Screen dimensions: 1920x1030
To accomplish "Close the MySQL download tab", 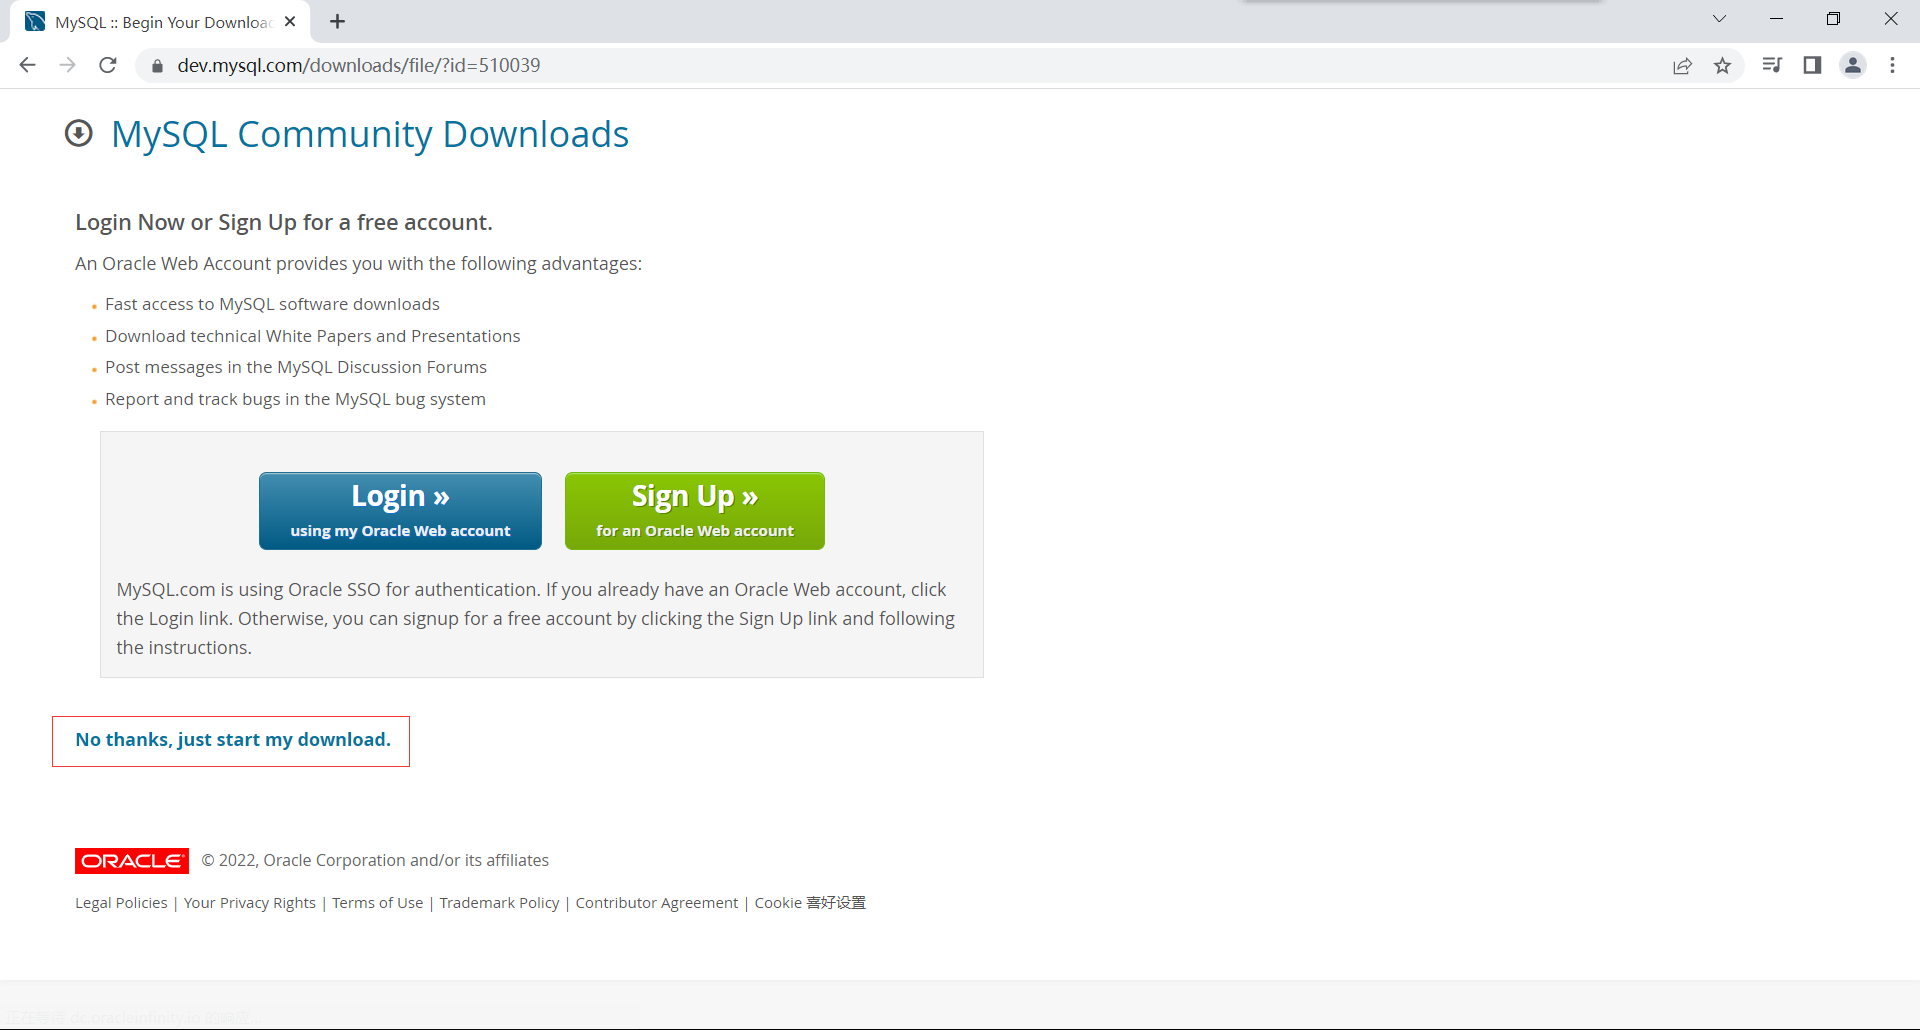I will [x=290, y=22].
